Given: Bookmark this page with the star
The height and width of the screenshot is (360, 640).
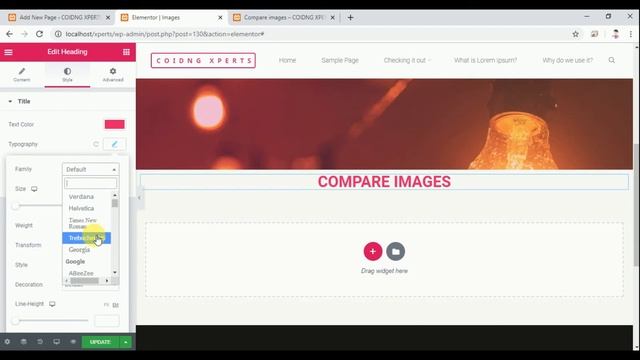Looking at the screenshot, I should coord(576,34).
